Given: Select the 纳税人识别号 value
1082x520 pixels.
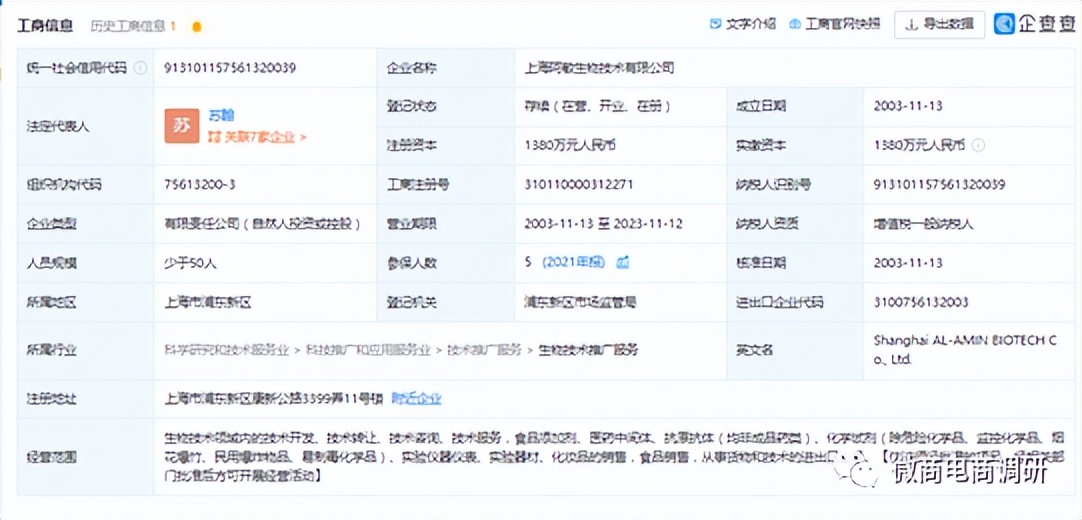Looking at the screenshot, I should (x=939, y=185).
